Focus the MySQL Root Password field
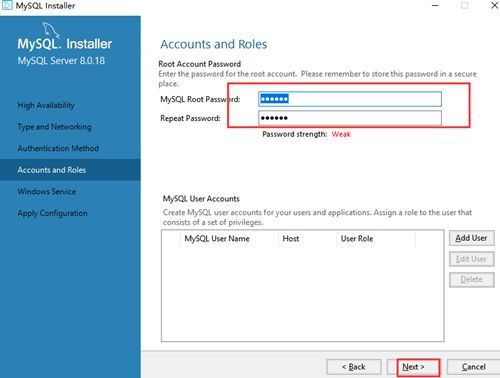Image resolution: width=500 pixels, height=378 pixels. [350, 99]
